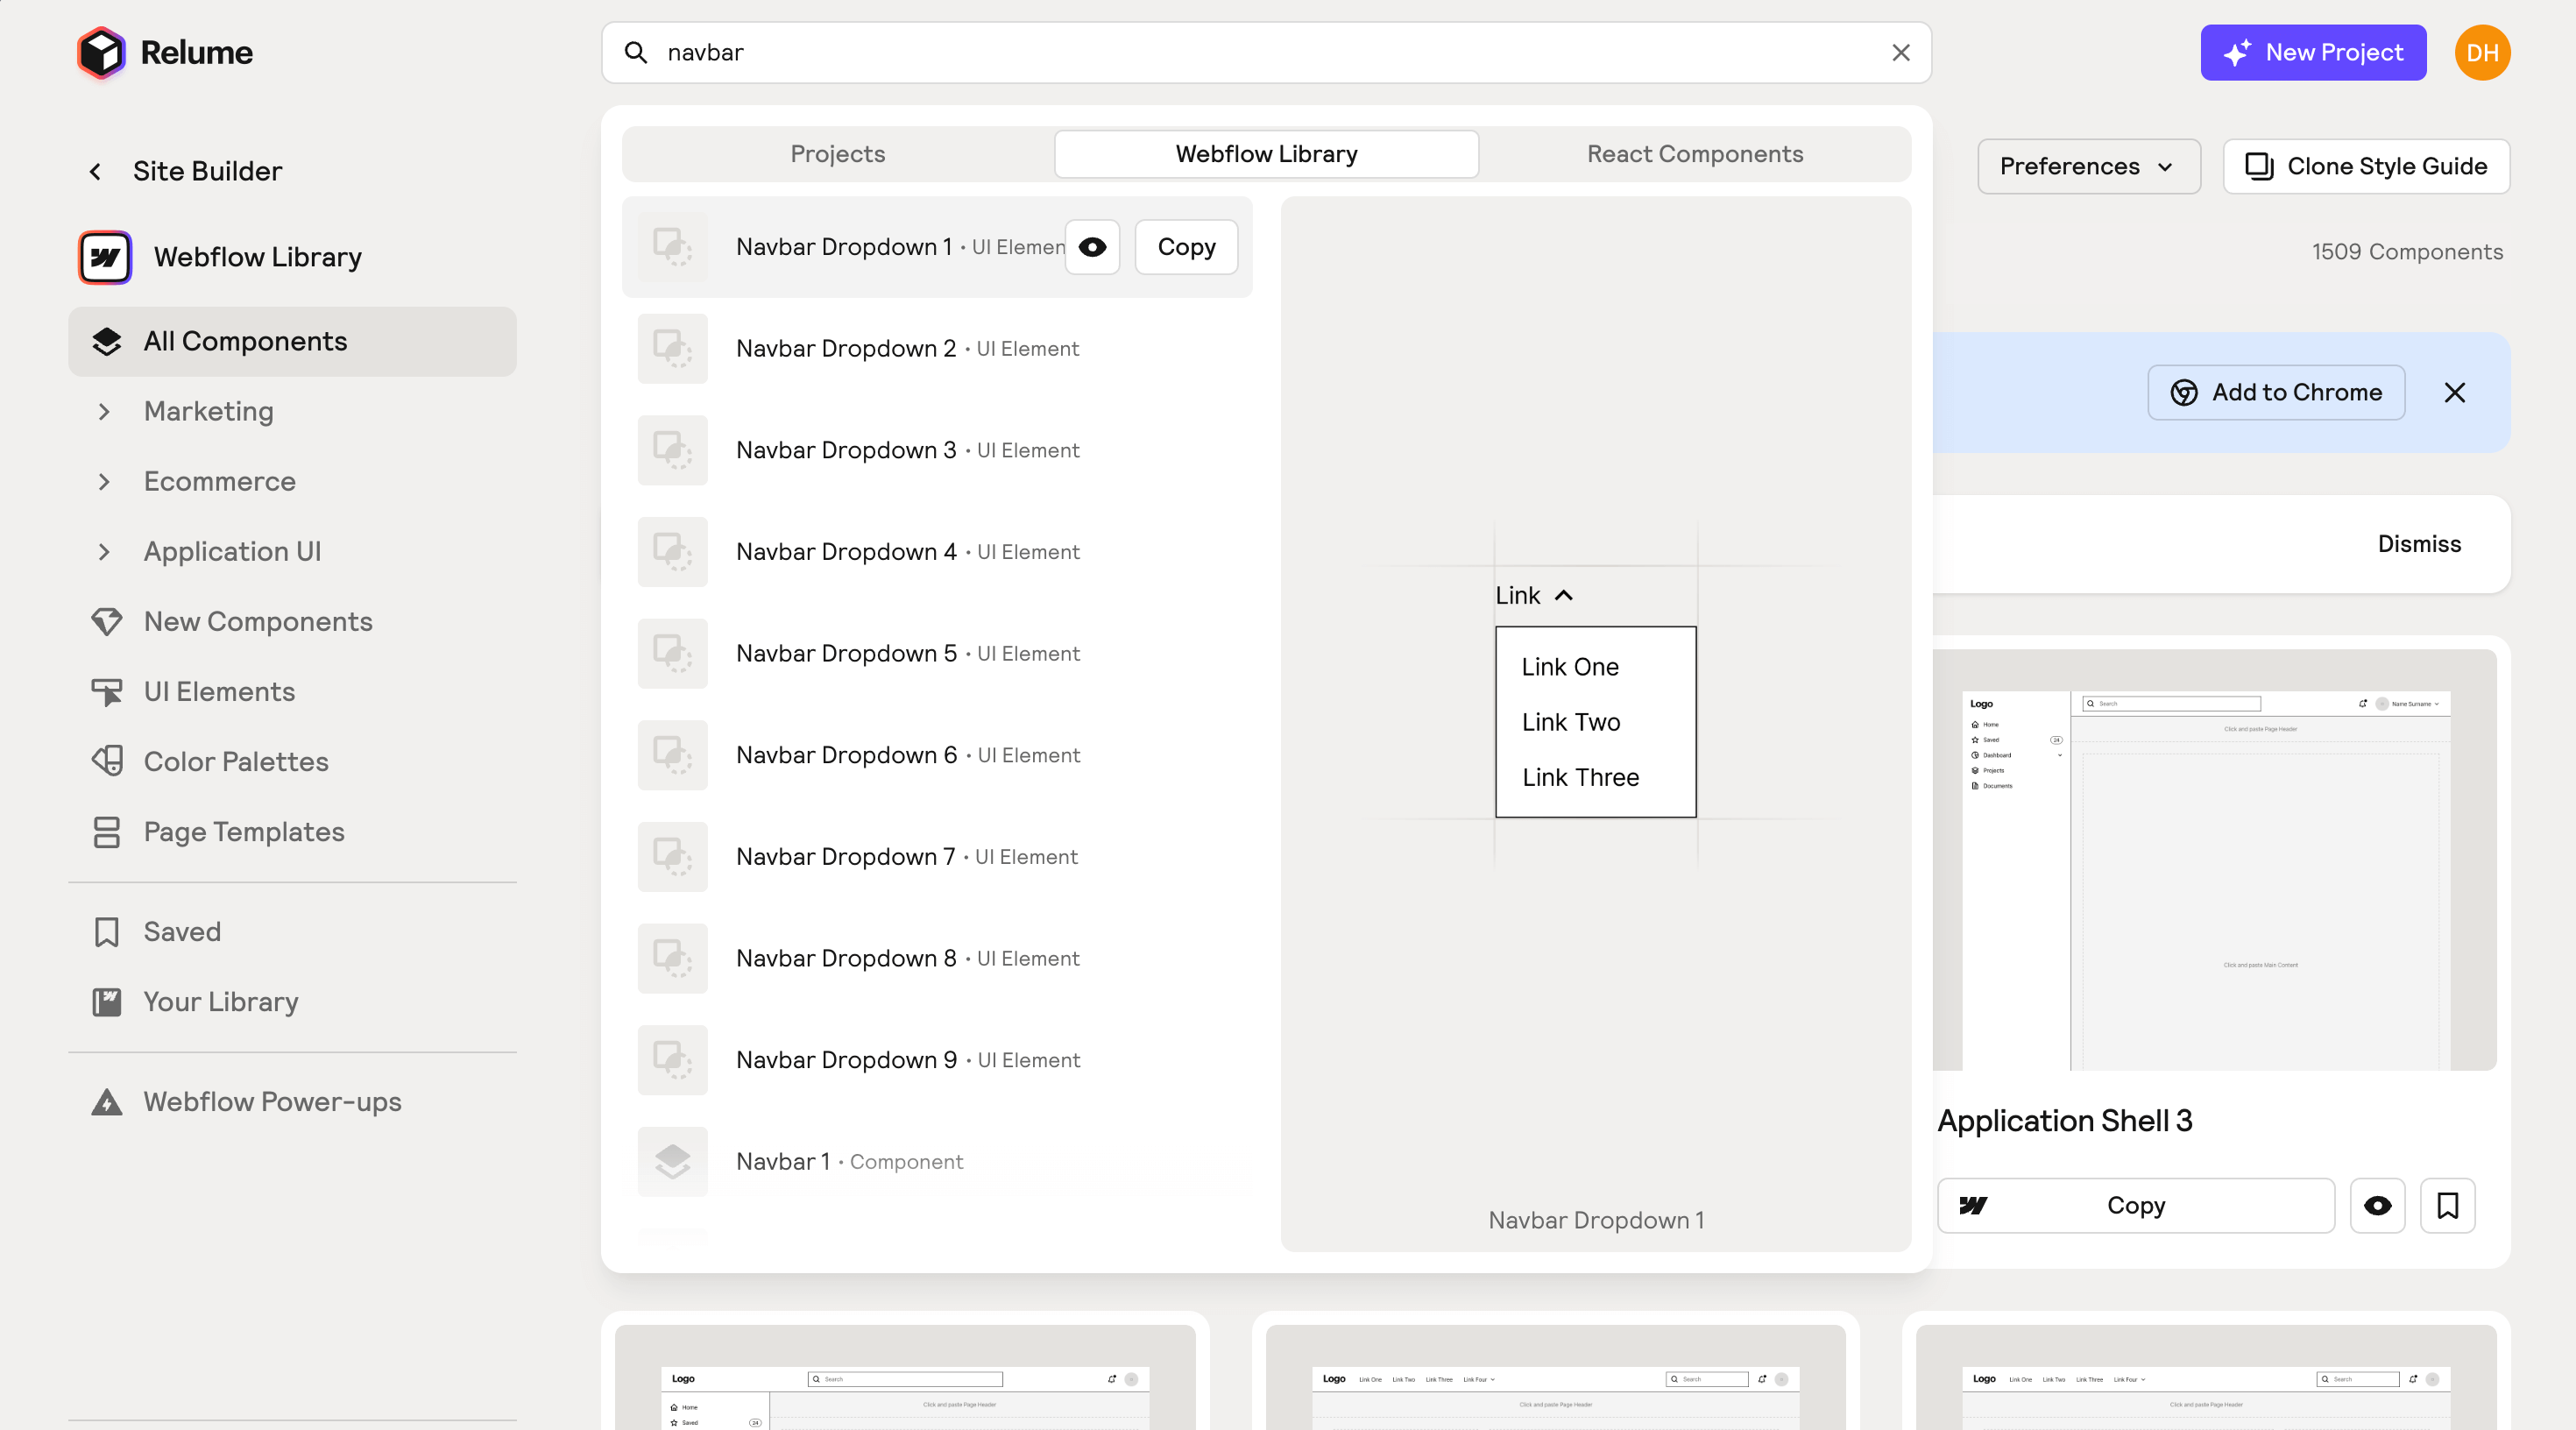The width and height of the screenshot is (2576, 1430).
Task: Select Navbar Dropdown 8 result
Action: pyautogui.click(x=937, y=958)
